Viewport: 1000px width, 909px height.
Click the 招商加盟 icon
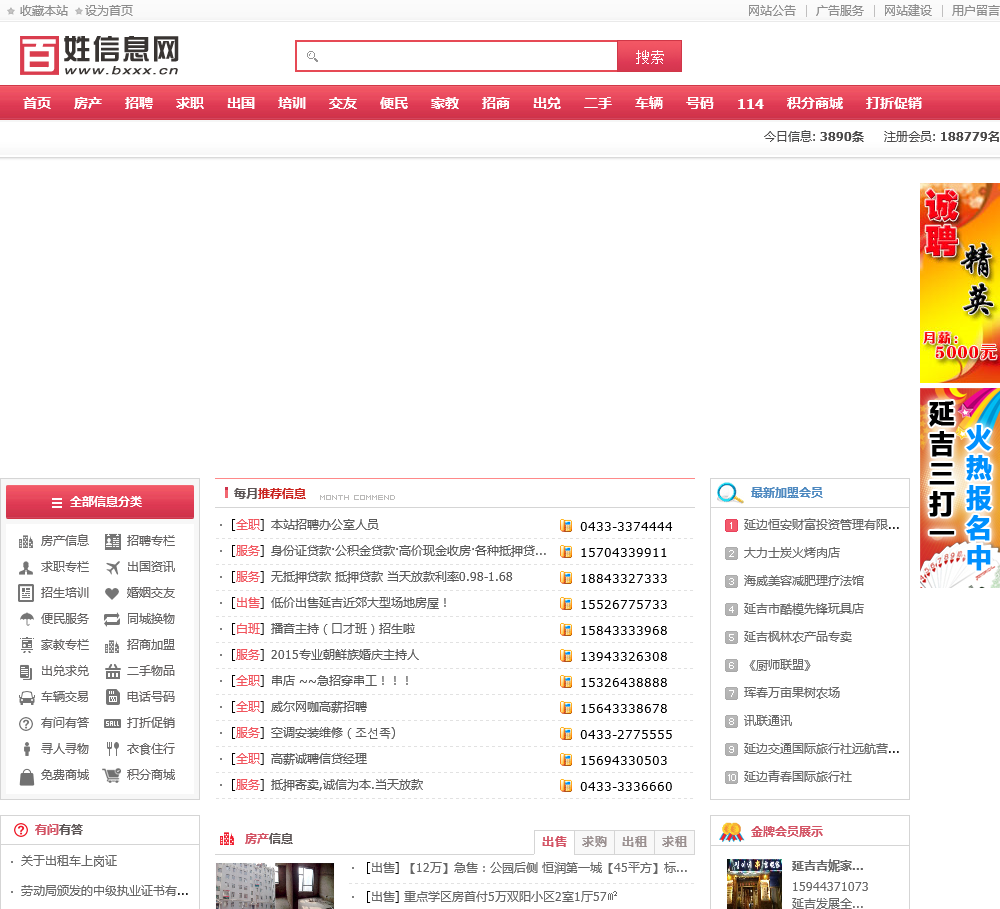click(112, 646)
